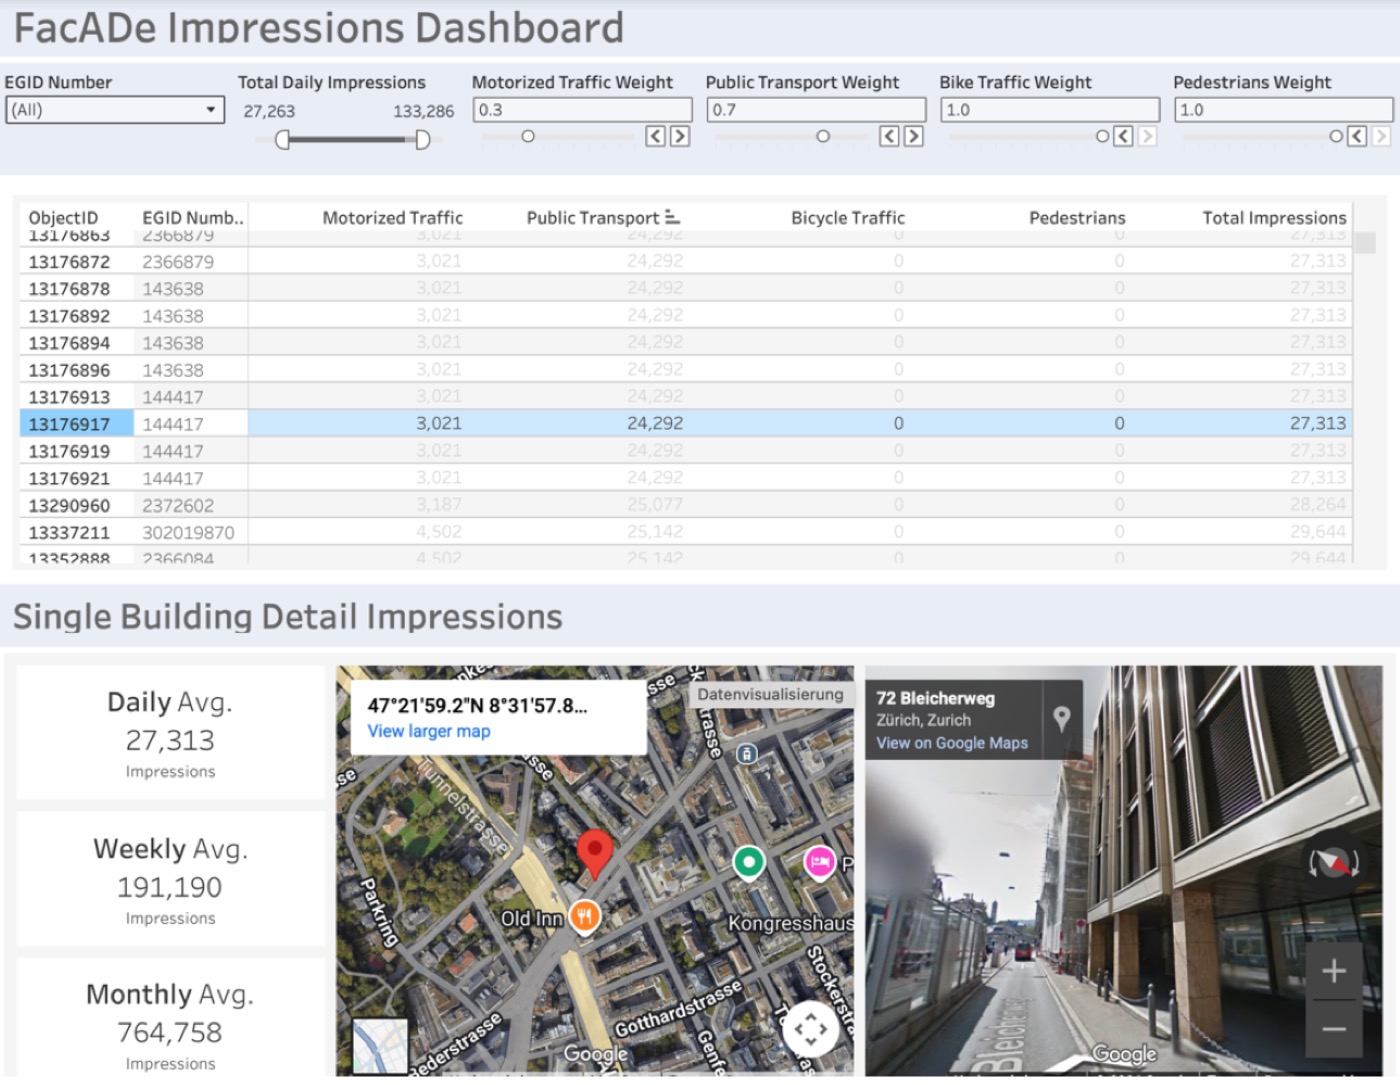Open the View on Google Maps link
The height and width of the screenshot is (1085, 1400).
(x=952, y=743)
